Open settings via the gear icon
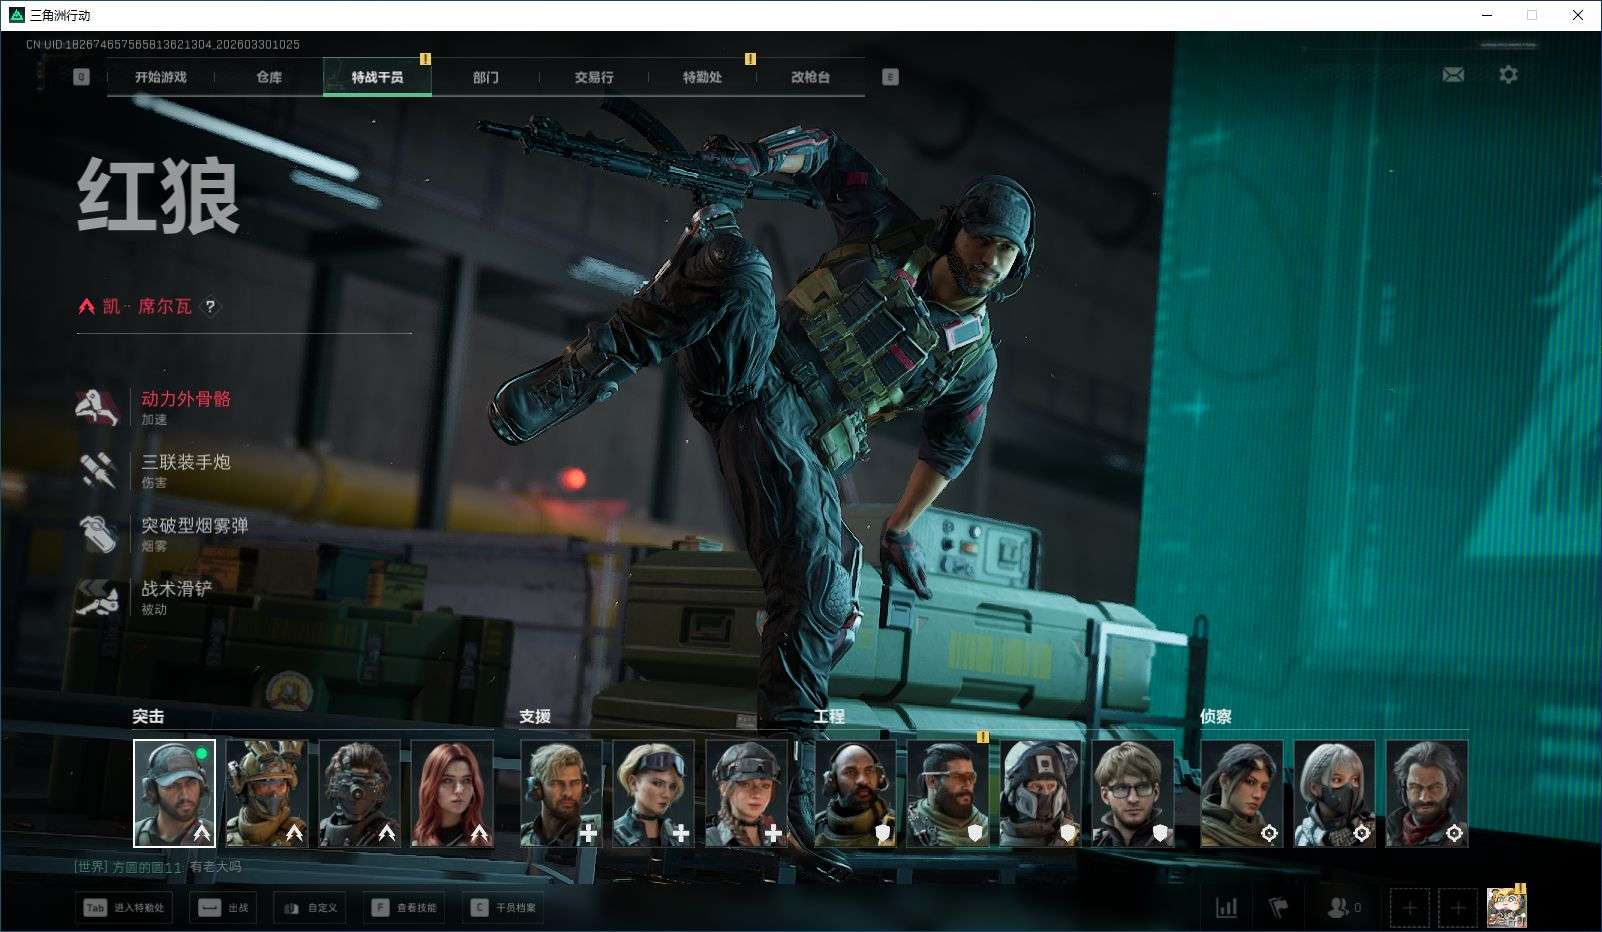The image size is (1602, 932). (x=1508, y=75)
